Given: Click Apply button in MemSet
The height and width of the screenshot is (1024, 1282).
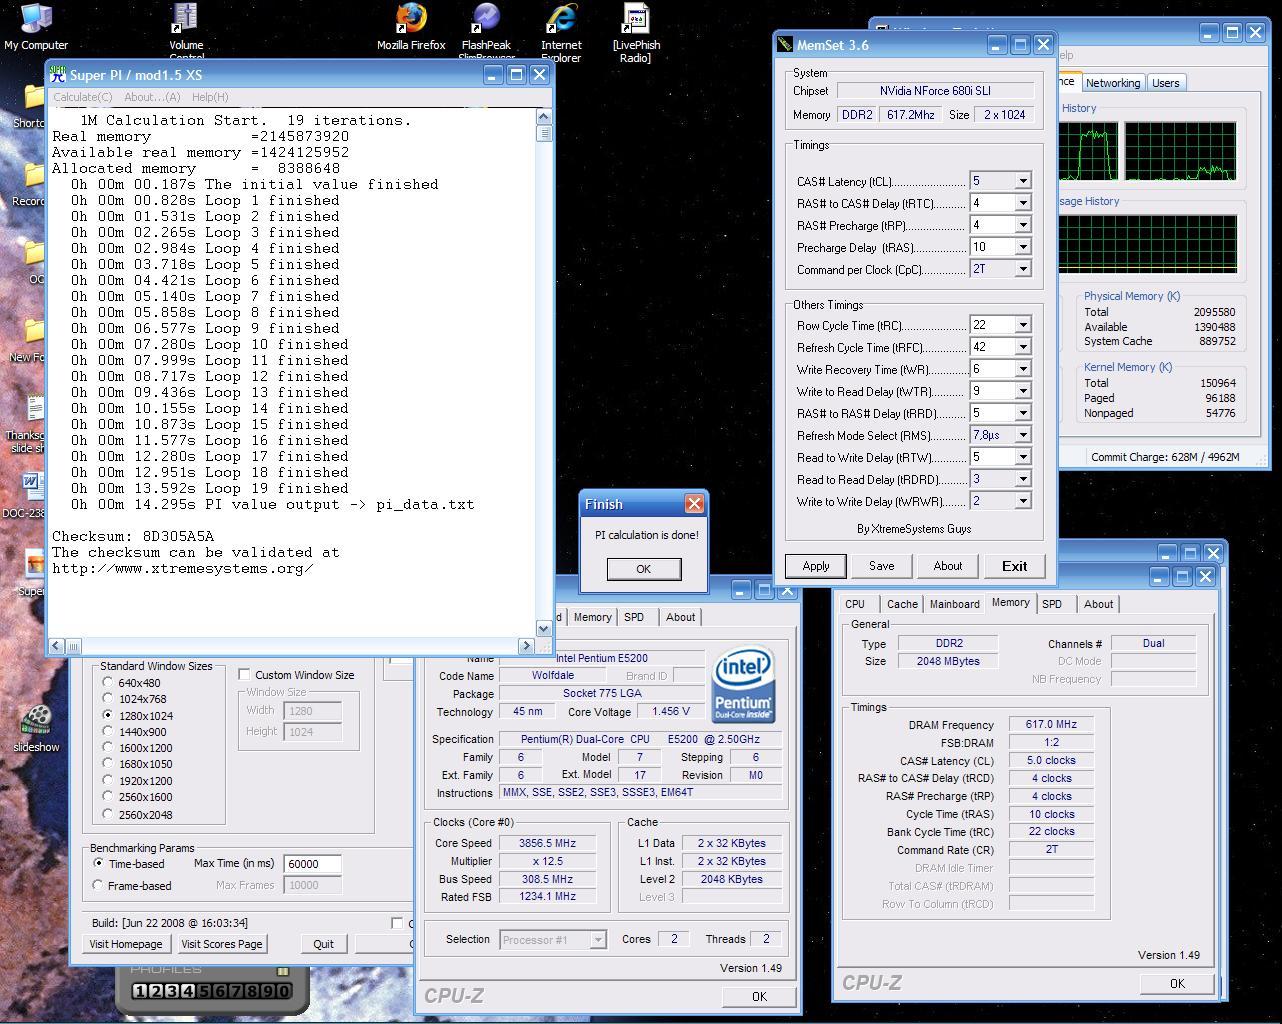Looking at the screenshot, I should (x=816, y=566).
